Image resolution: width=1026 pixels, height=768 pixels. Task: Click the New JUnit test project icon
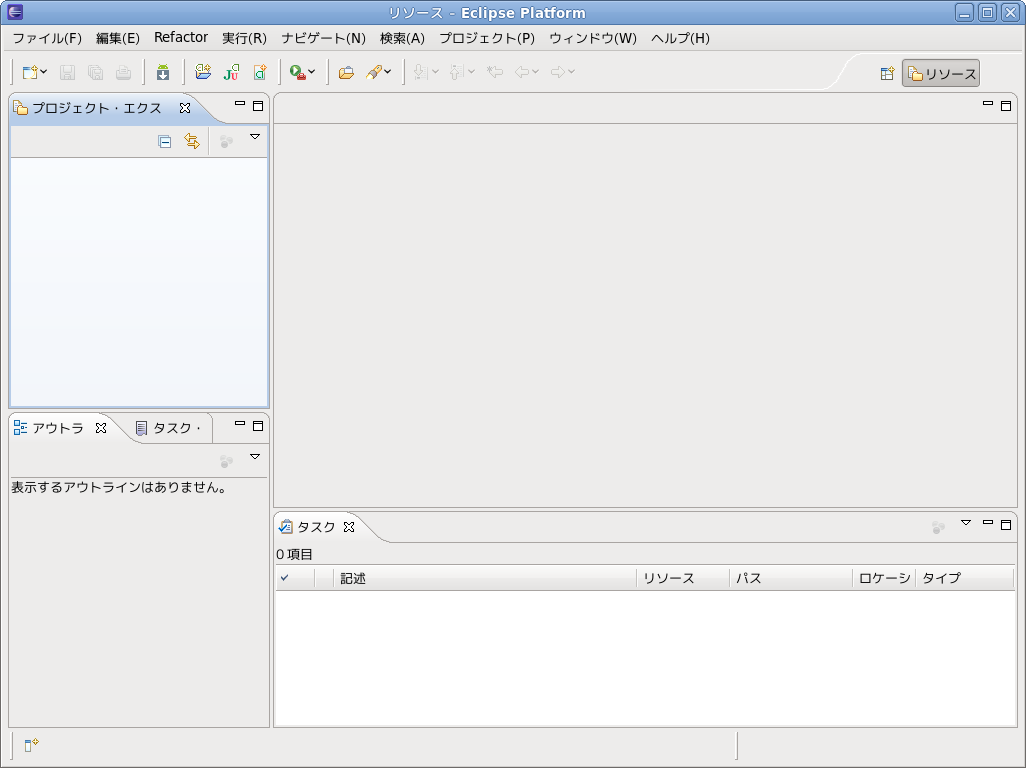click(x=232, y=72)
